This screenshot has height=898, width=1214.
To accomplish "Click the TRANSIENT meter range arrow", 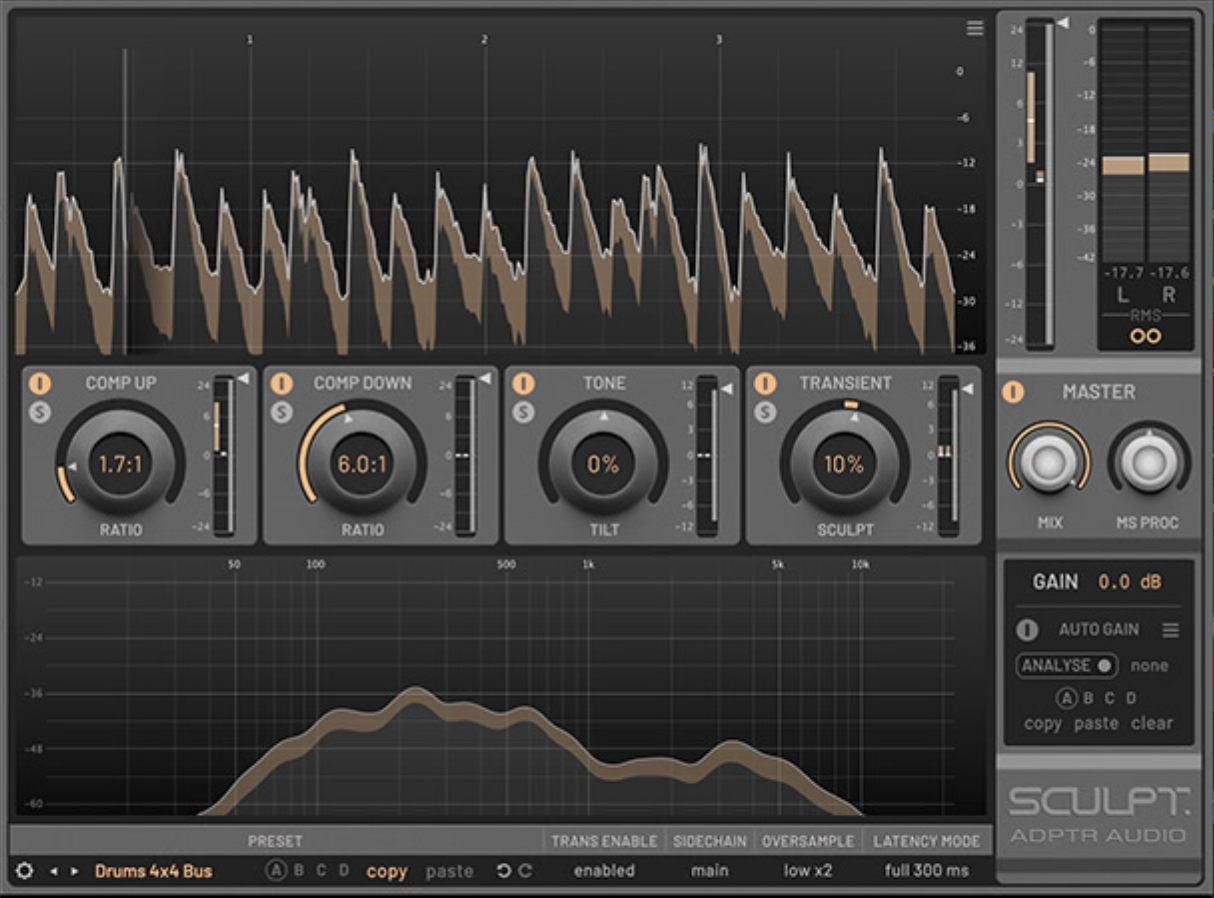I will (968, 388).
